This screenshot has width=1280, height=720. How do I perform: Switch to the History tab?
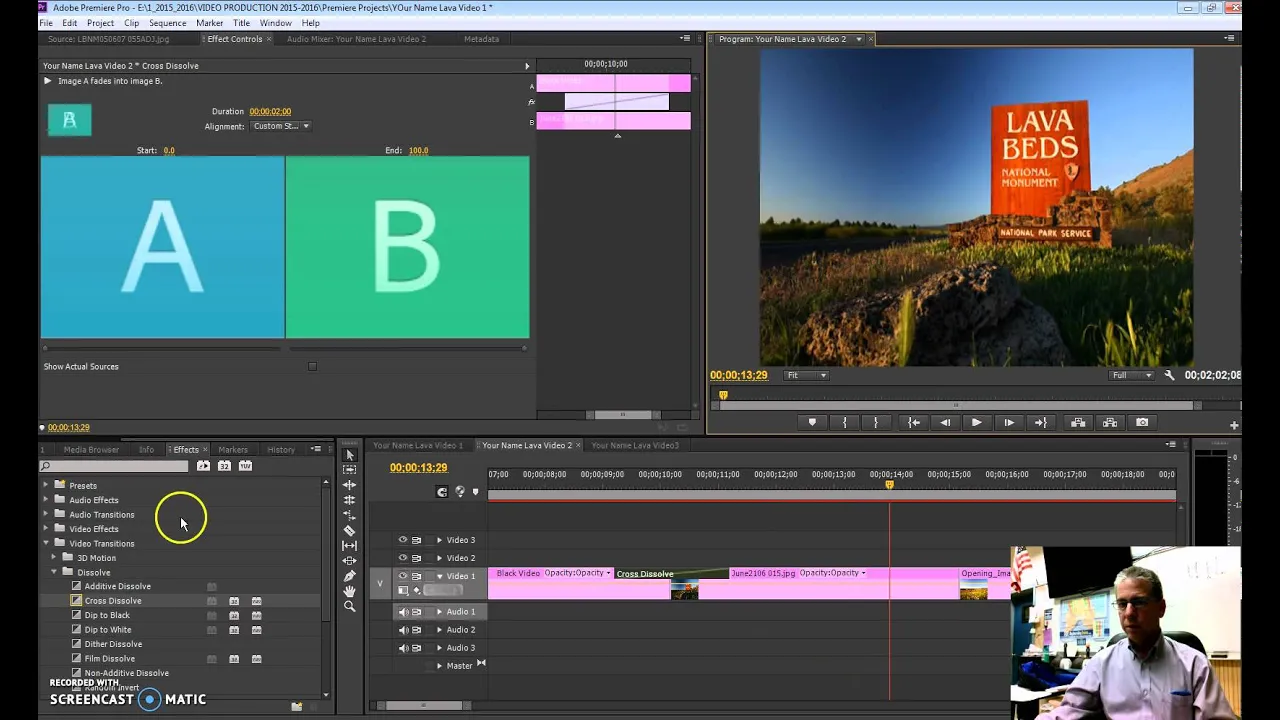tap(281, 450)
